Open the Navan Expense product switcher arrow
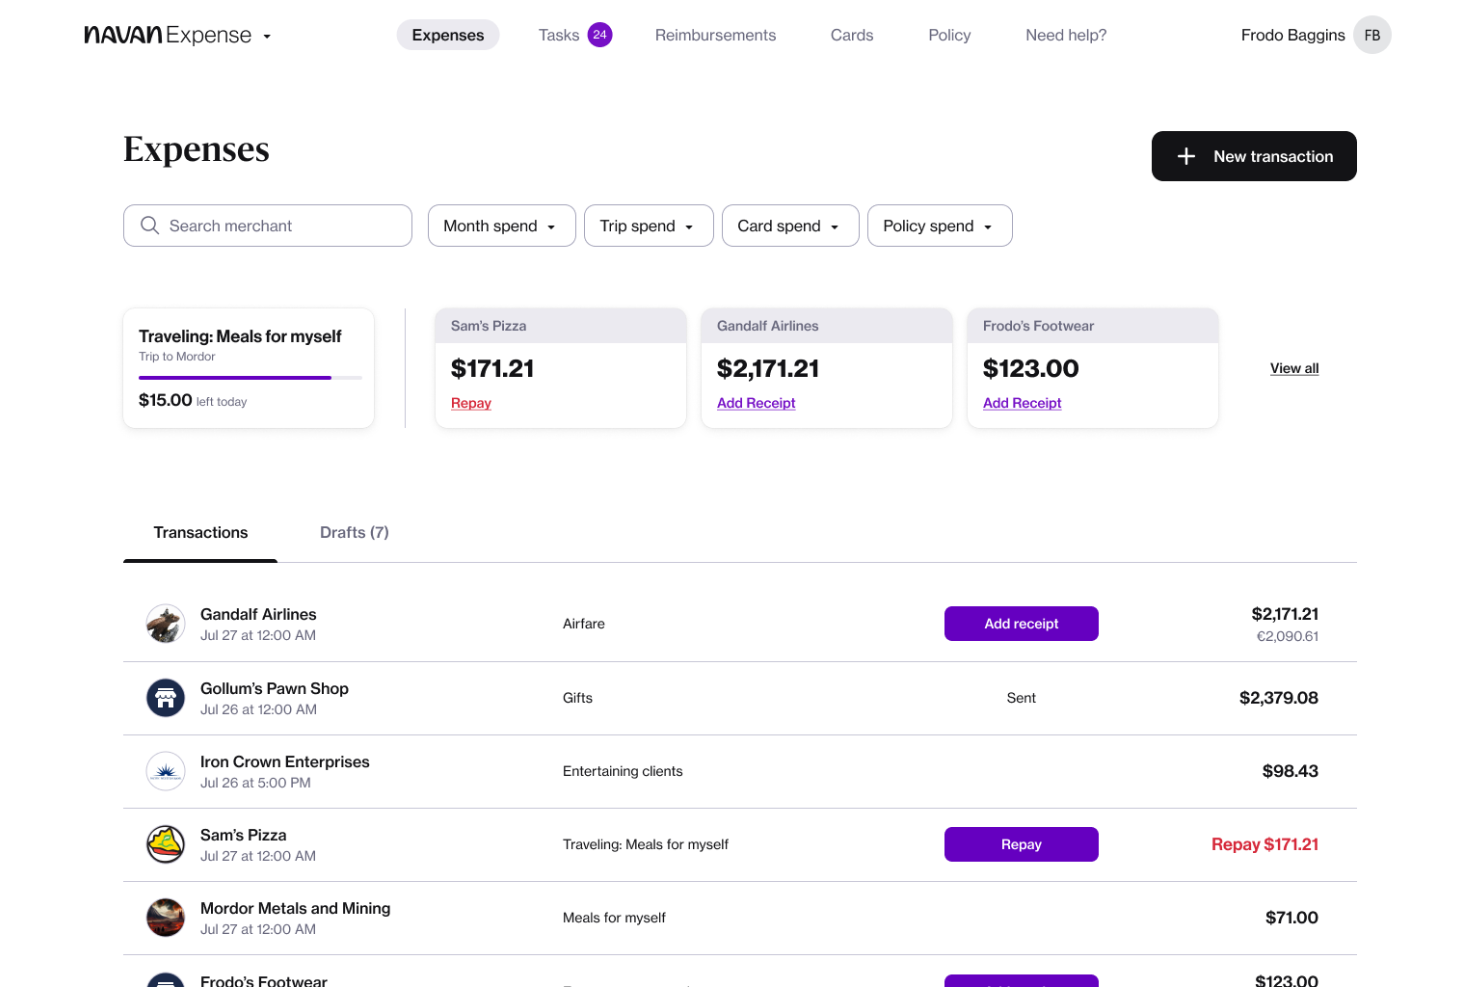Image resolution: width=1480 pixels, height=987 pixels. pyautogui.click(x=267, y=37)
